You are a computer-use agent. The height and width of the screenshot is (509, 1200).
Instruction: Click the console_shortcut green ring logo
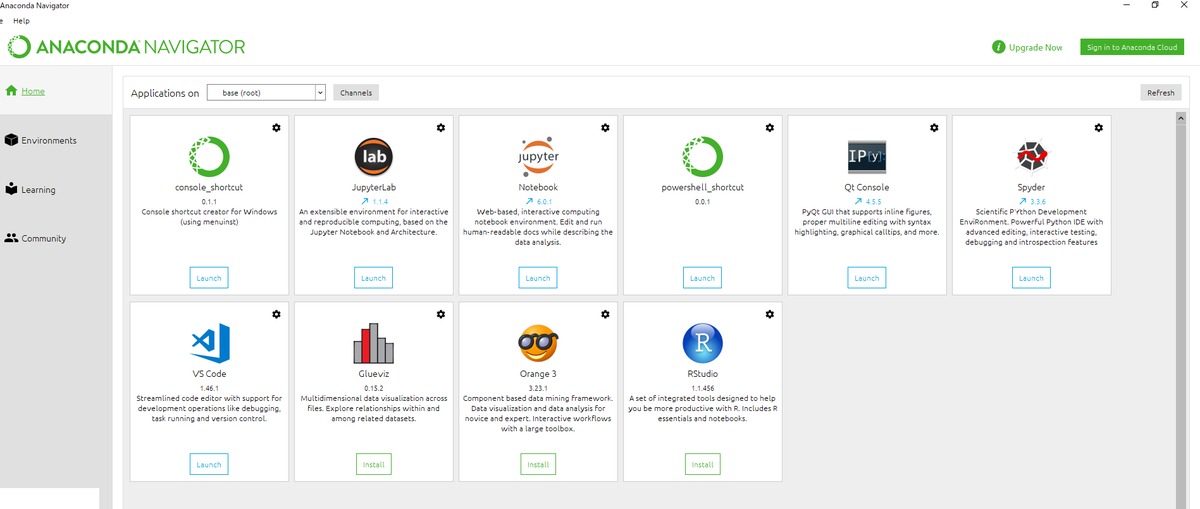point(209,156)
